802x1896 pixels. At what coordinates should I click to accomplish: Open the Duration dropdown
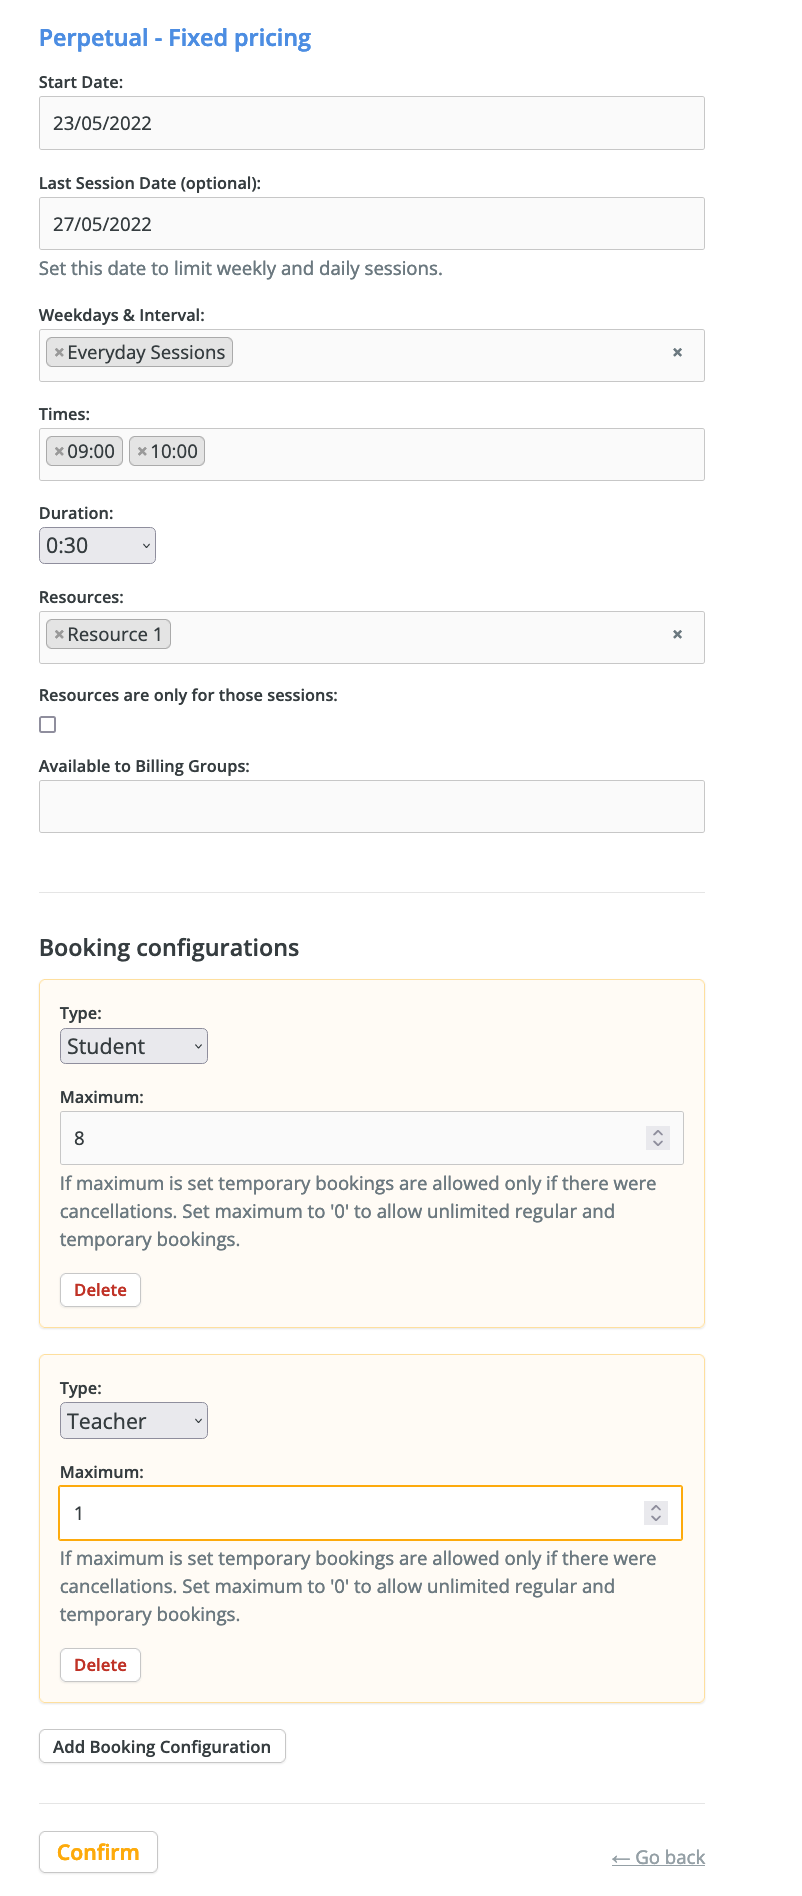click(97, 545)
